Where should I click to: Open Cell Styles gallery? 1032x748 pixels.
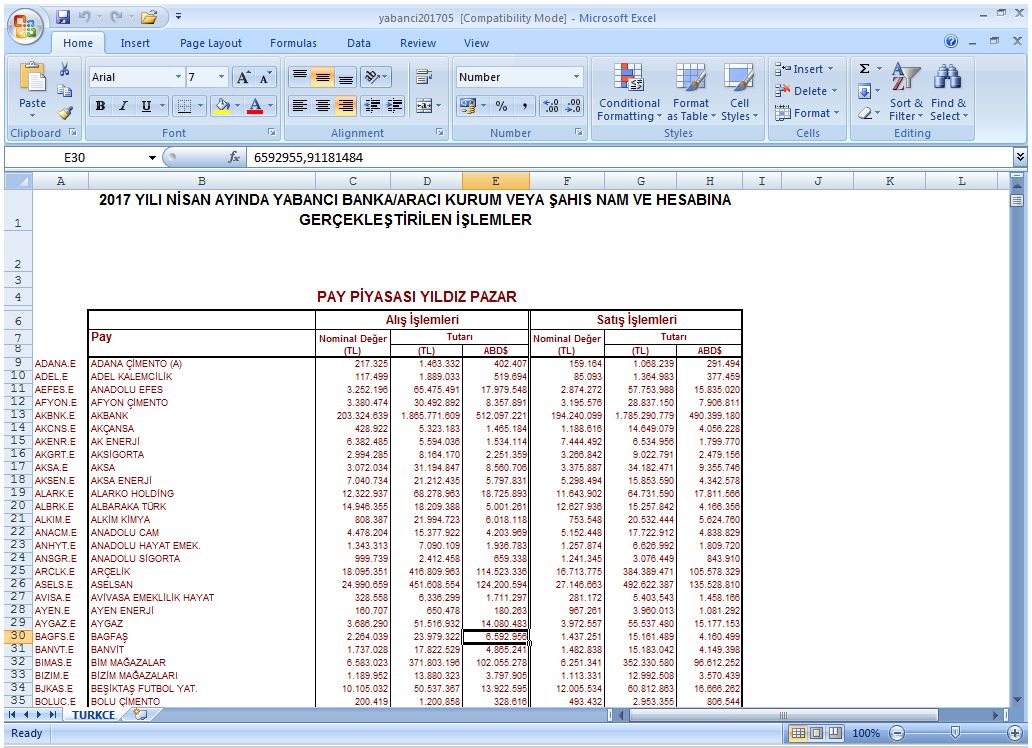click(739, 92)
